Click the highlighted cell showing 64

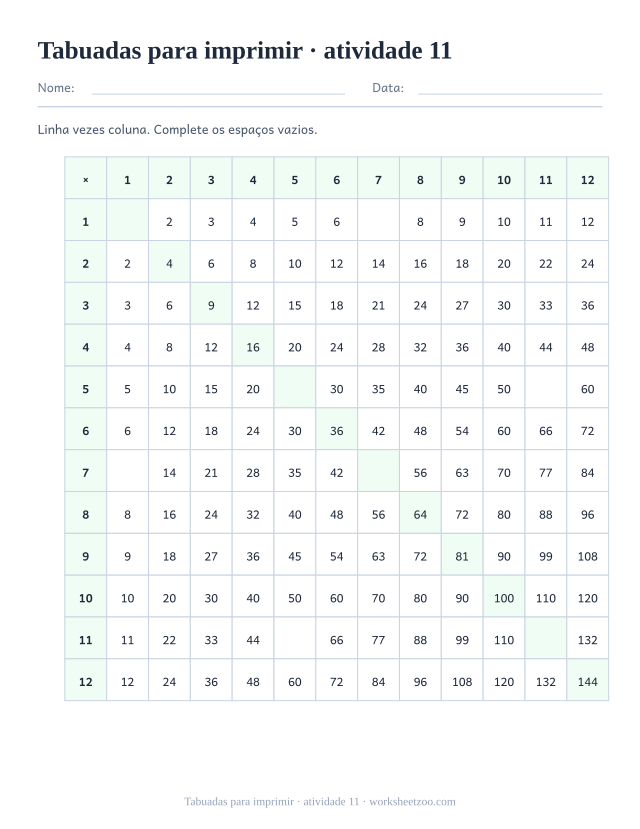tap(420, 513)
